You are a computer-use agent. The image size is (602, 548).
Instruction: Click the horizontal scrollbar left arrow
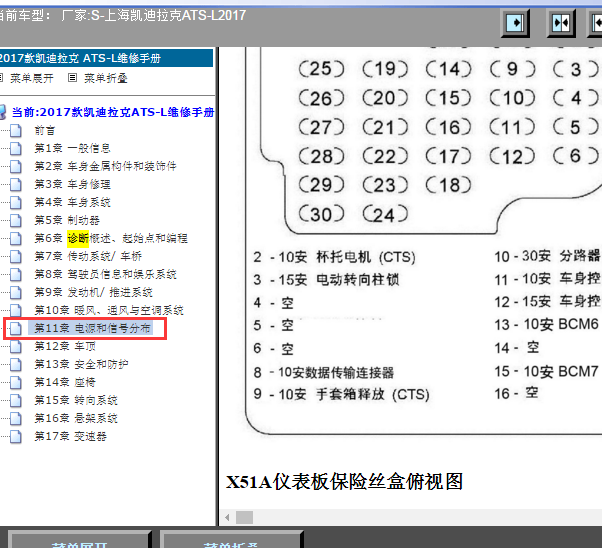click(227, 518)
